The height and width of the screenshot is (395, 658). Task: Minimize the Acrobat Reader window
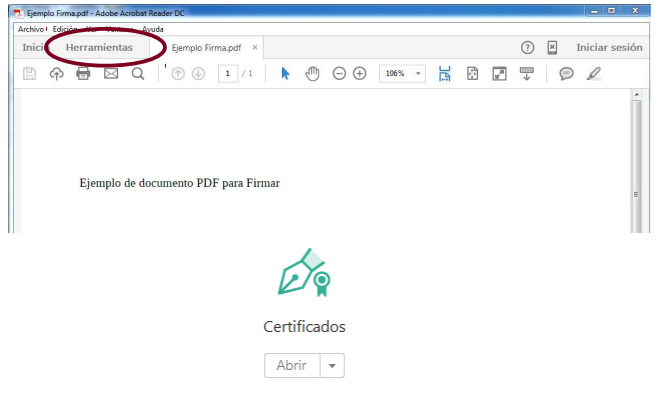(594, 11)
